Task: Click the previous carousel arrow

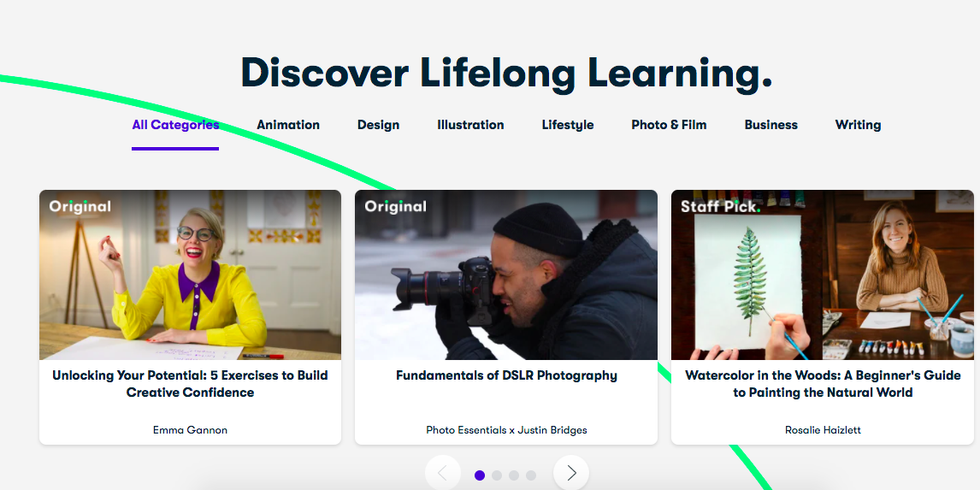Action: [x=442, y=473]
